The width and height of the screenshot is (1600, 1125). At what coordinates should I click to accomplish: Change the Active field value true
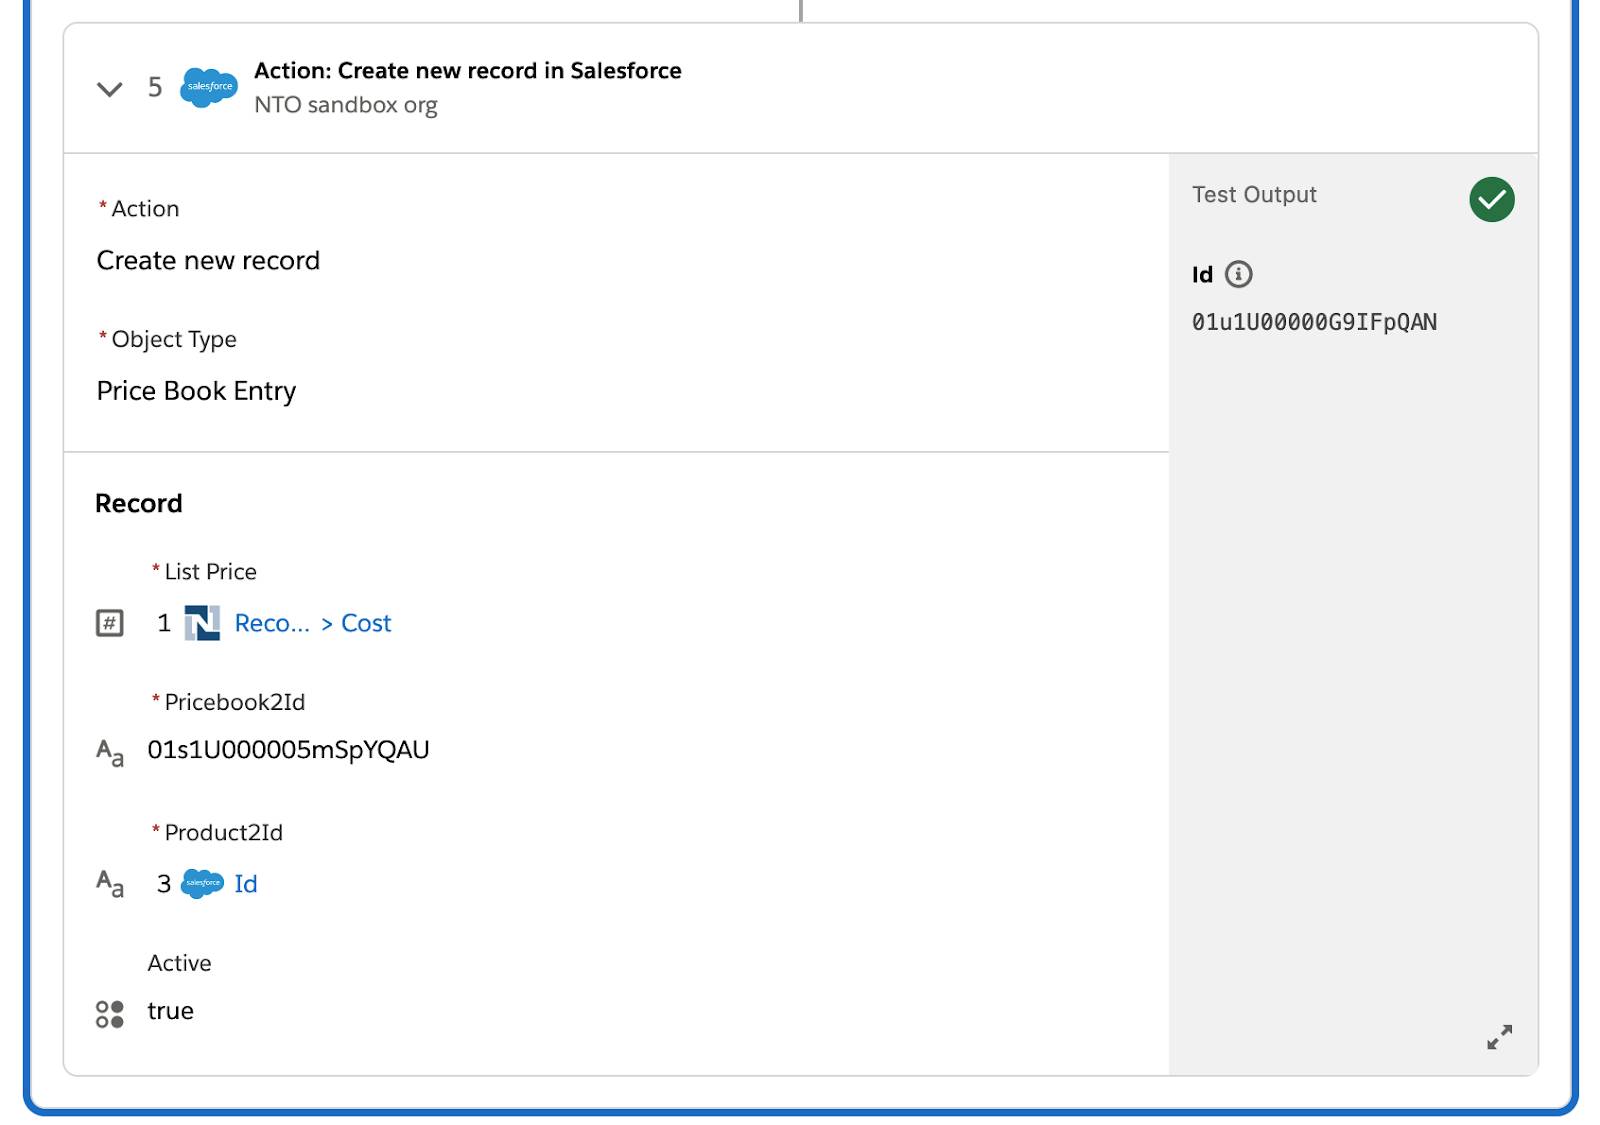click(171, 1011)
